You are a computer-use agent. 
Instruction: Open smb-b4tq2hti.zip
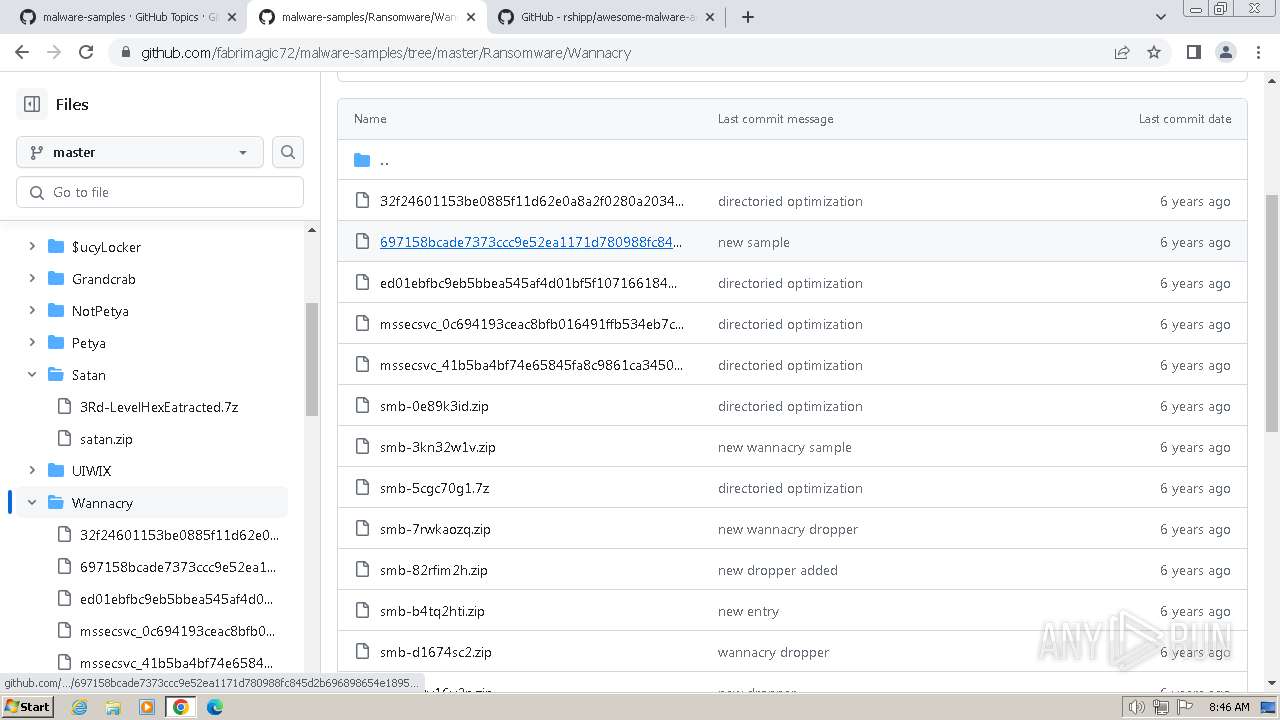(432, 611)
